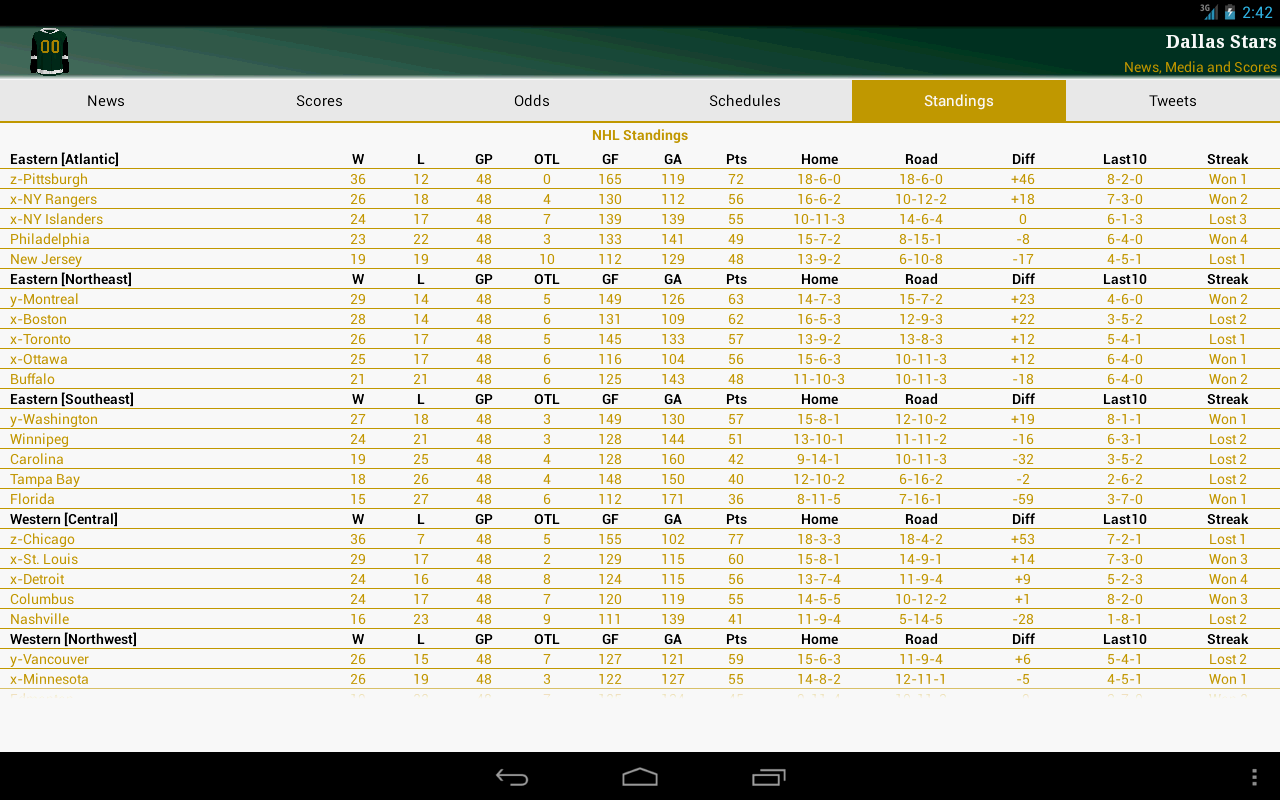Tap the Dallas Stars jersey icon

coord(49,51)
